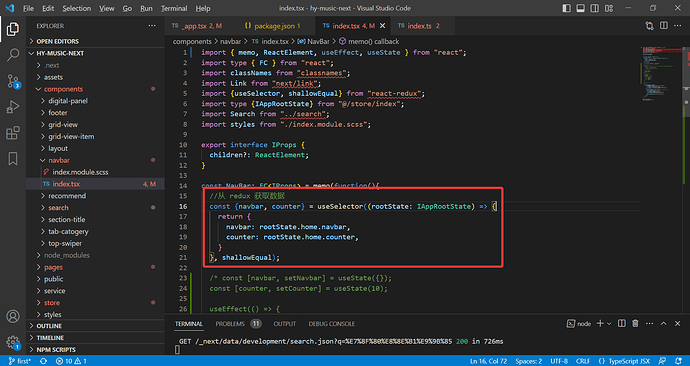This screenshot has height=366, width=690.
Task: Open the Accounts menu icon
Action: [x=13, y=316]
